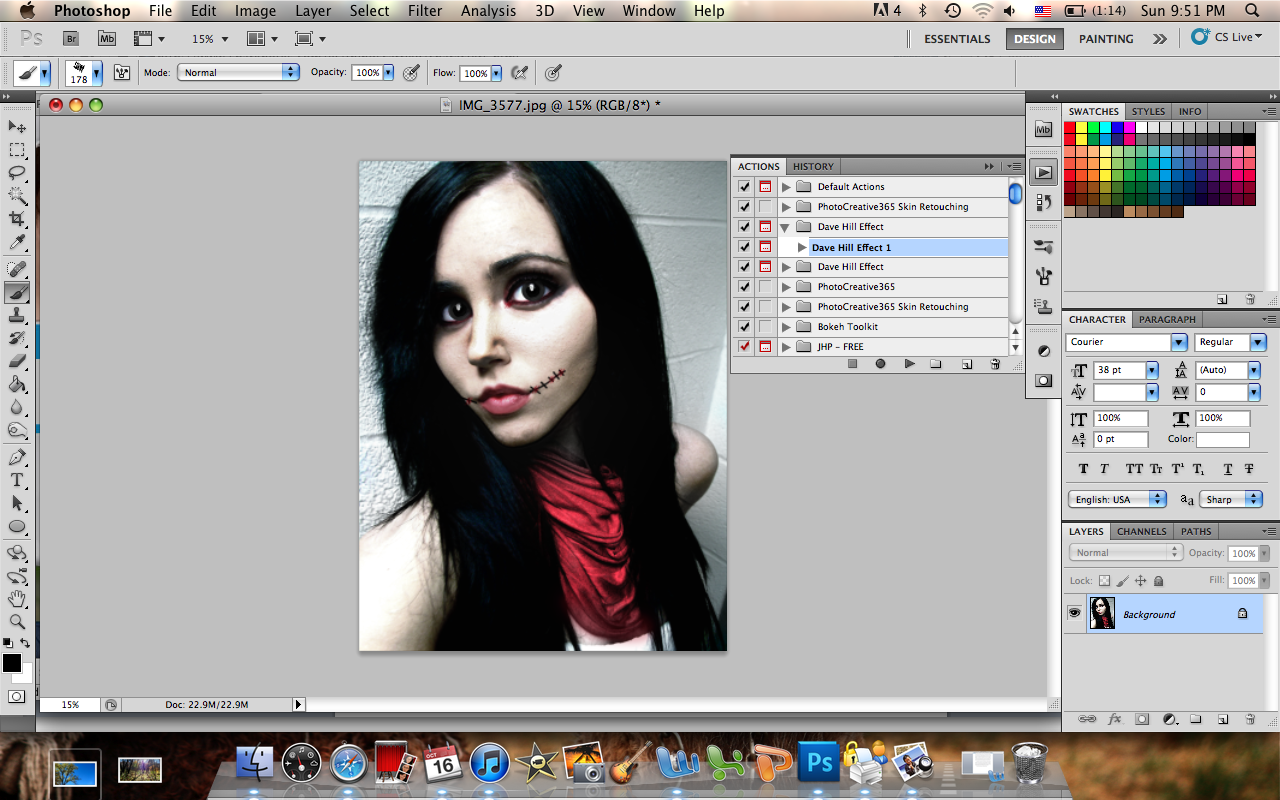Enable airbrush mode in options bar
Screen dimensions: 1280x800
click(x=519, y=72)
